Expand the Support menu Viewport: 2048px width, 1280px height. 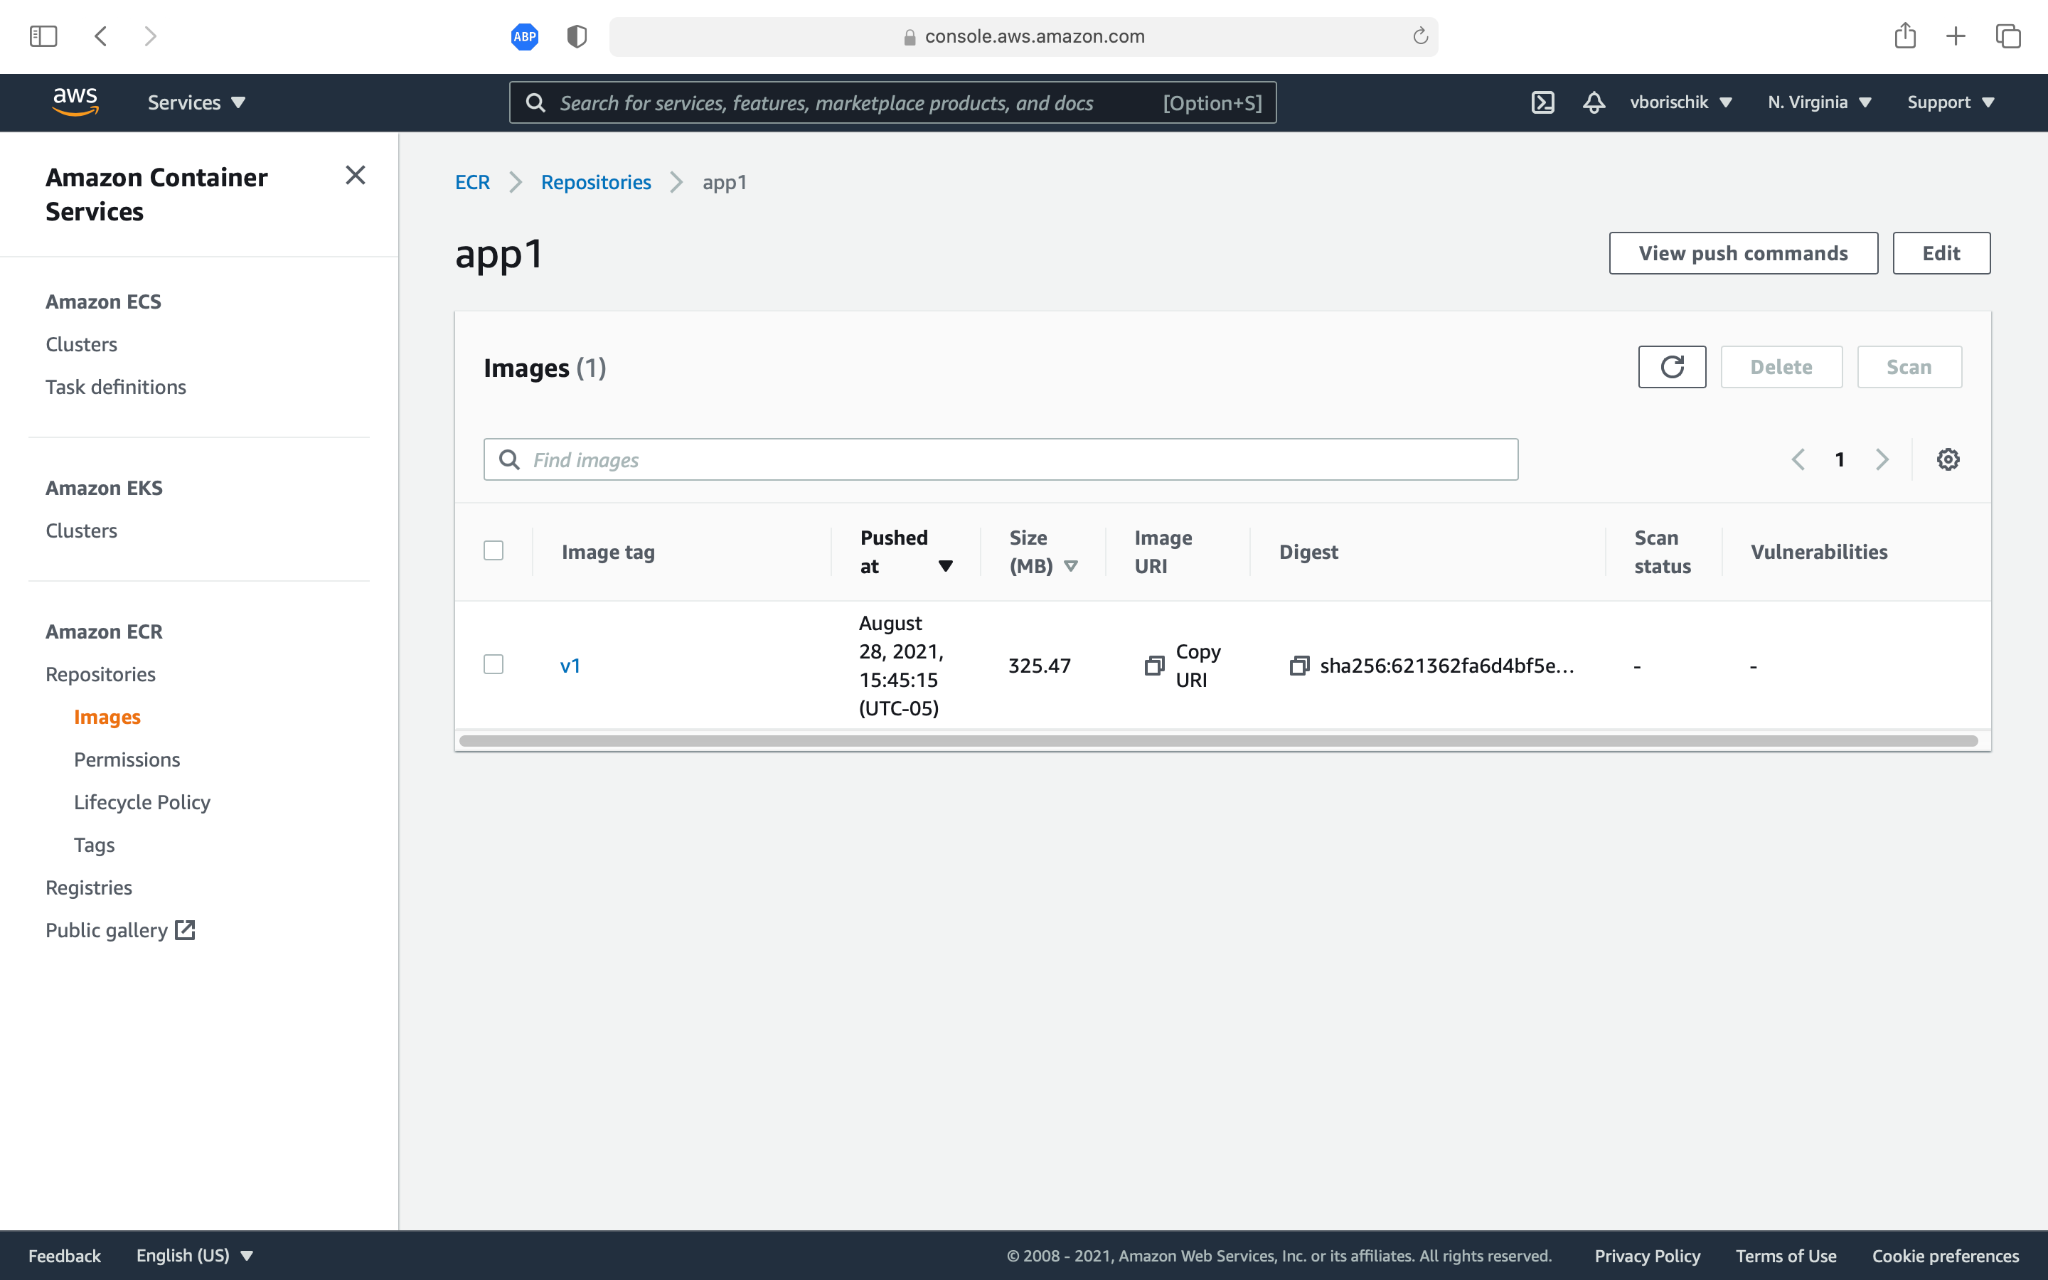[x=1950, y=102]
